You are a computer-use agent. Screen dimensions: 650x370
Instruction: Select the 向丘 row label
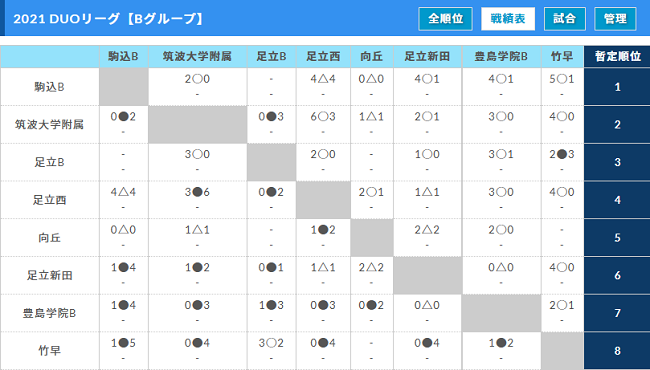(49, 238)
